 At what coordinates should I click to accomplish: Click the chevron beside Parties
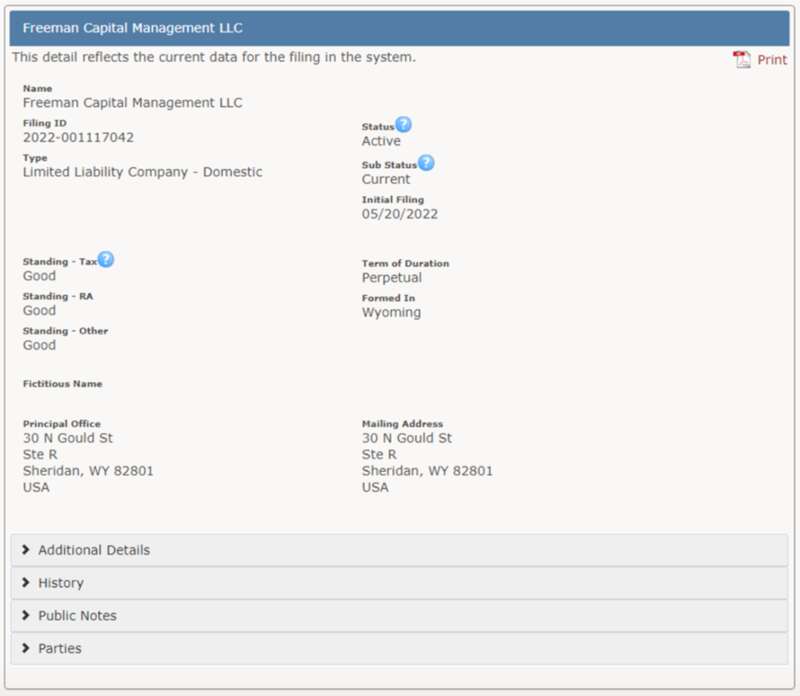point(26,648)
